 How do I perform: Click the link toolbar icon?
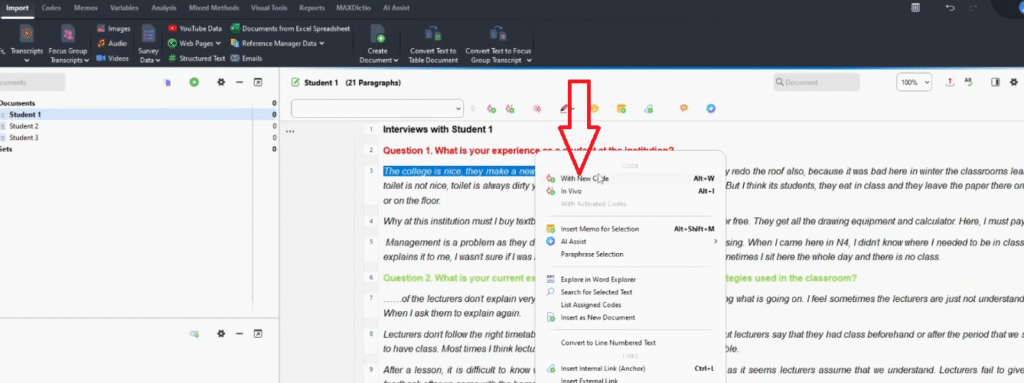click(648, 108)
